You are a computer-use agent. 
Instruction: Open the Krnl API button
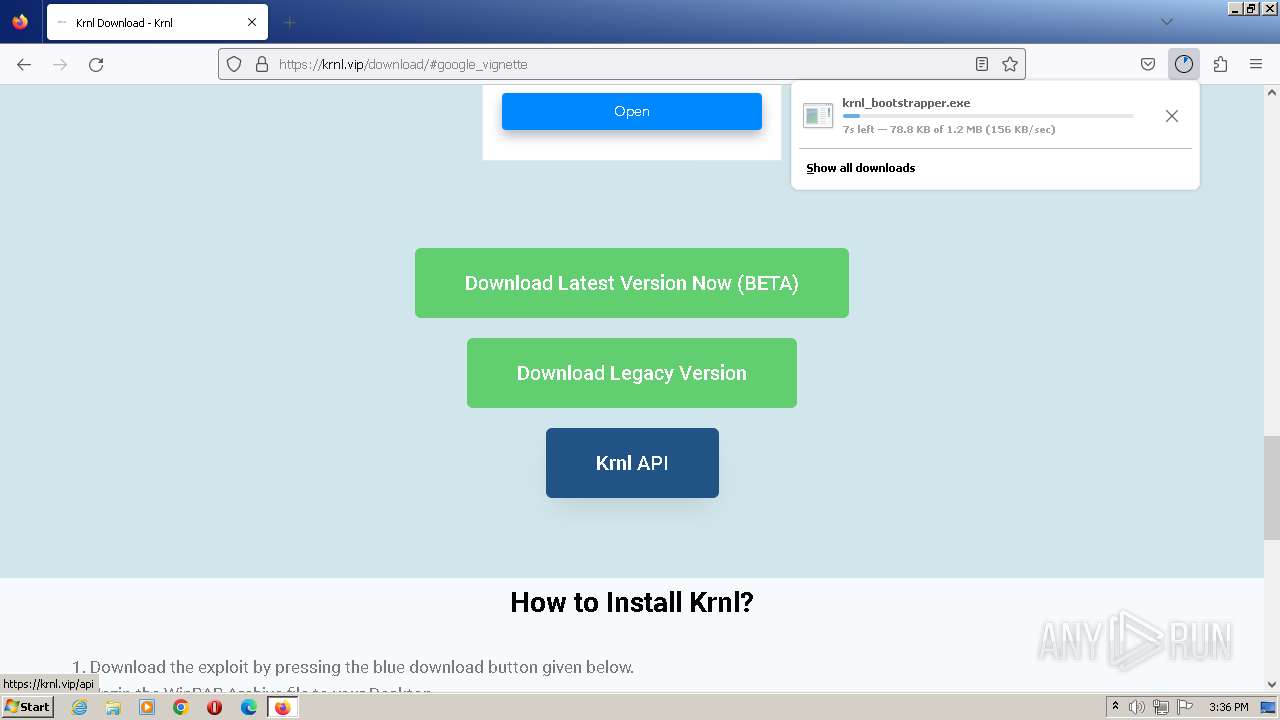point(632,463)
